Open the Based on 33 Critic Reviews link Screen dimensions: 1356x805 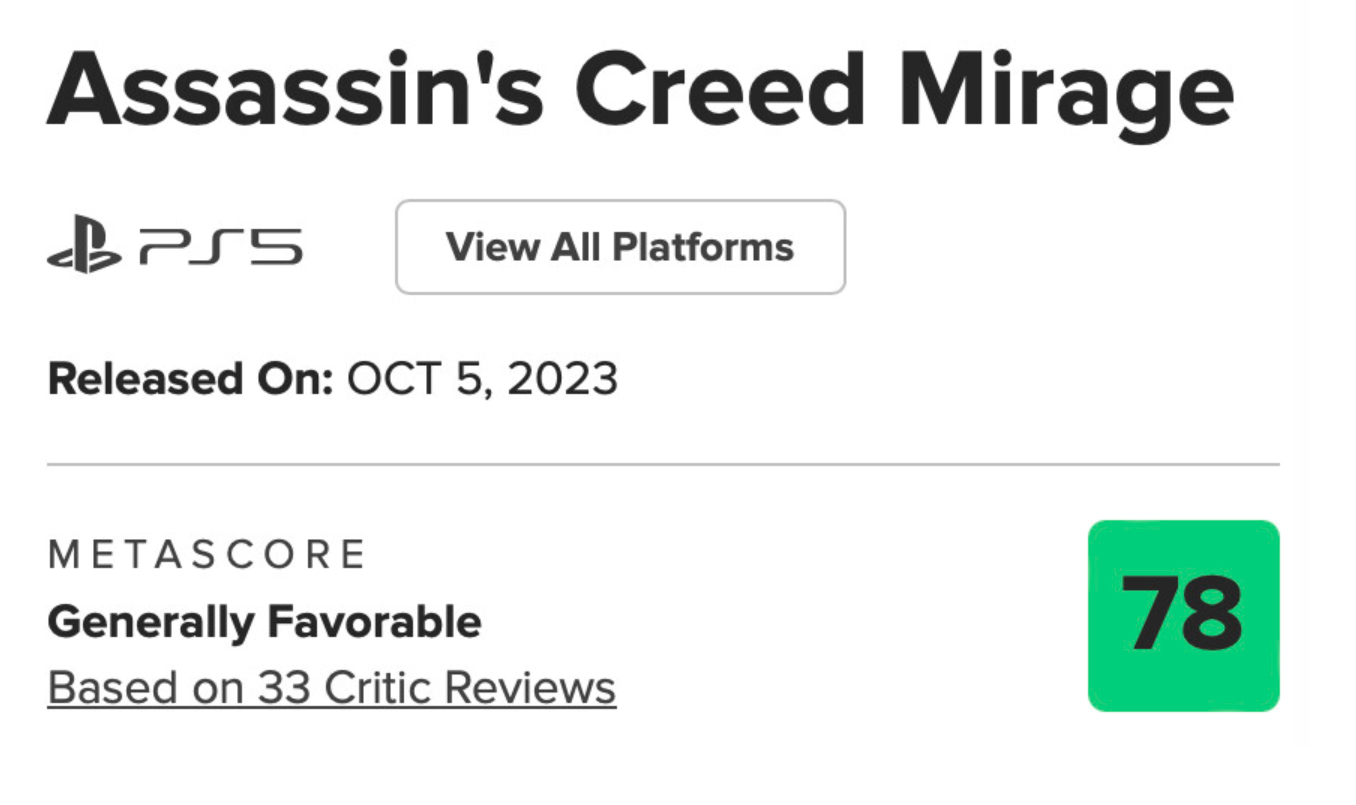point(331,687)
